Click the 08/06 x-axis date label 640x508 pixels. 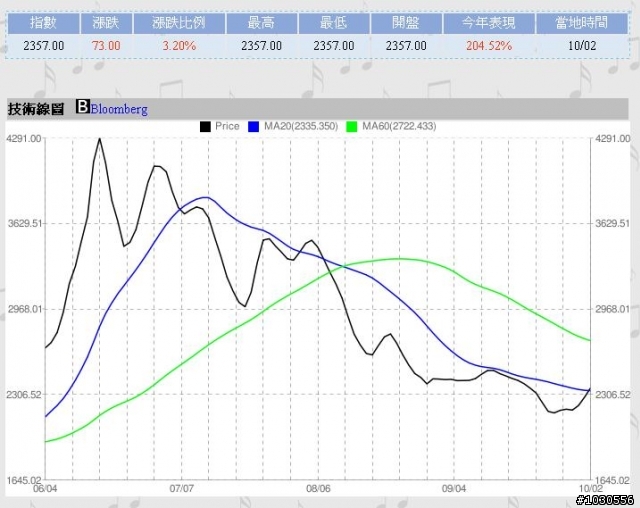(318, 488)
